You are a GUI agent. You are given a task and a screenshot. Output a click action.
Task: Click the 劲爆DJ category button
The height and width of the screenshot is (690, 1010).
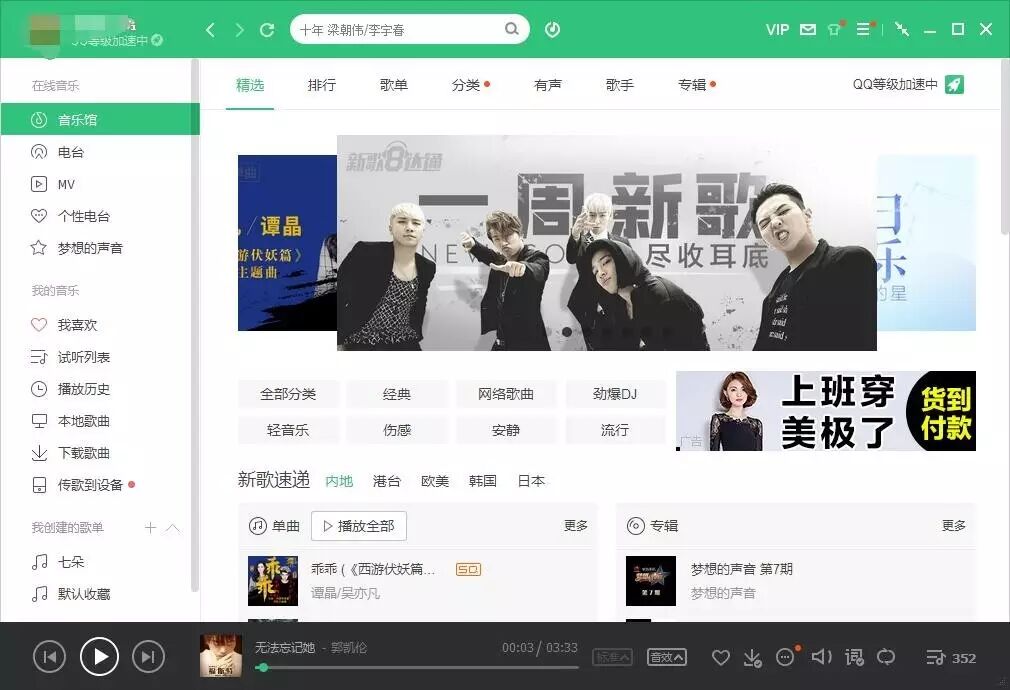click(615, 394)
